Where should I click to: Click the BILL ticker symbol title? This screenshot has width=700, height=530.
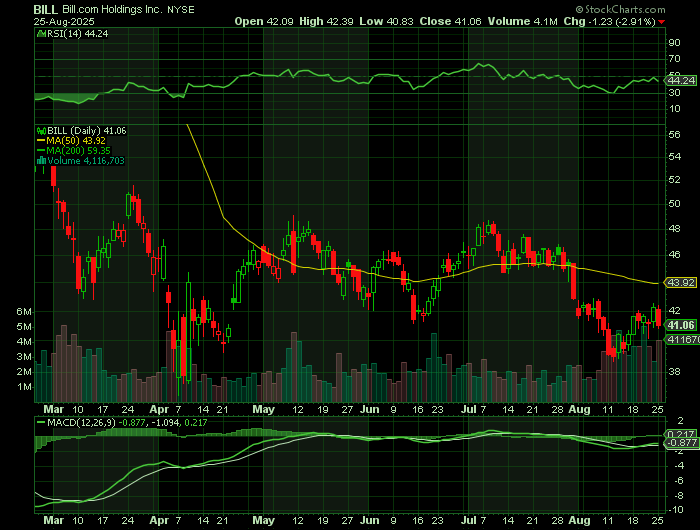coord(46,10)
